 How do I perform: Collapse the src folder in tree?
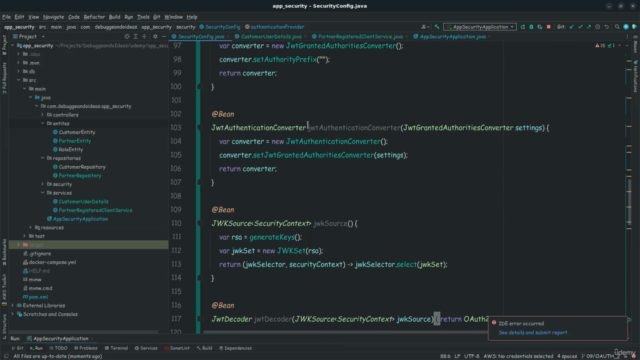coord(18,80)
